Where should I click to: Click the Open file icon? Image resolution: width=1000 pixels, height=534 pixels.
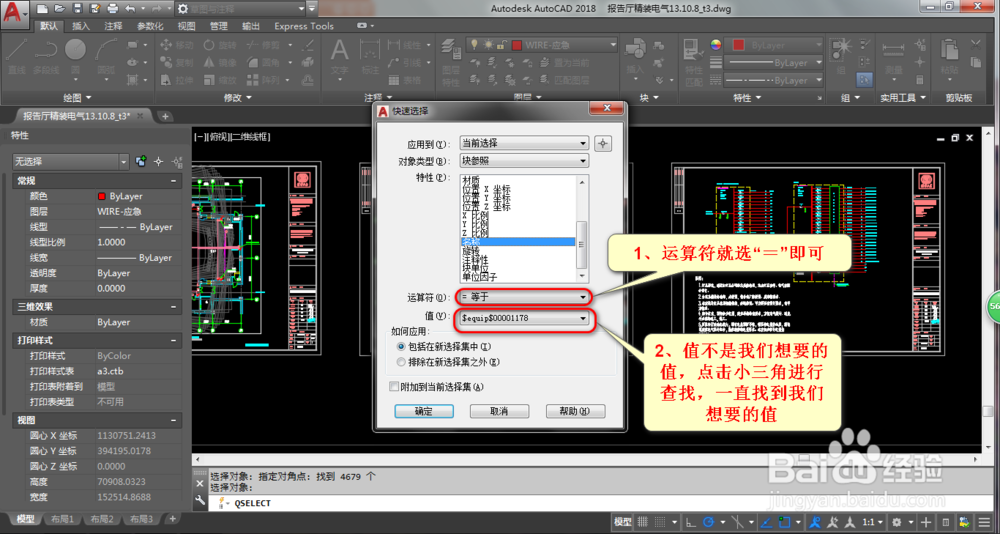point(59,8)
